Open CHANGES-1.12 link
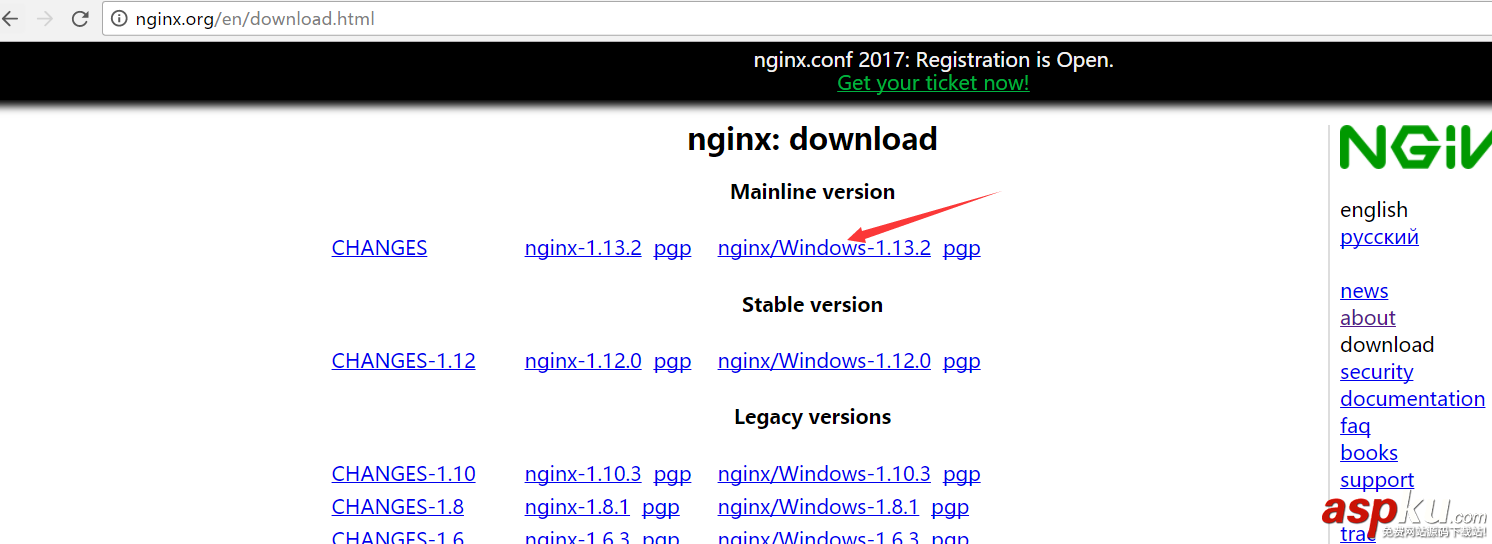The image size is (1492, 544). [x=403, y=361]
